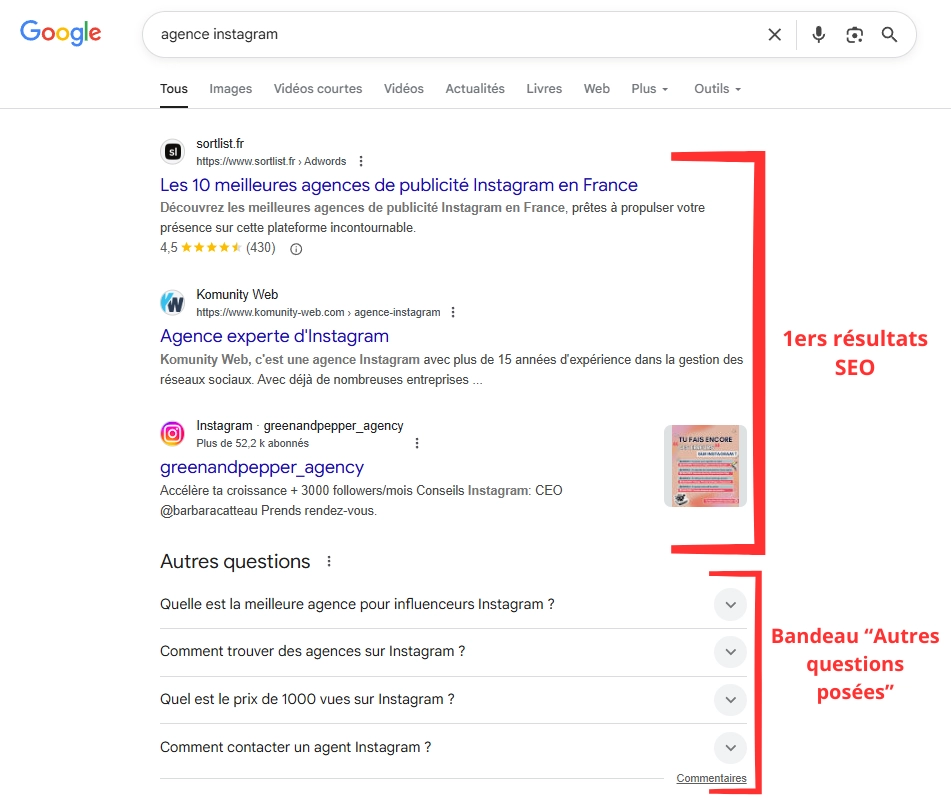Open the 'Agence experte d'Instagram' result
The width and height of the screenshot is (951, 810).
click(274, 336)
